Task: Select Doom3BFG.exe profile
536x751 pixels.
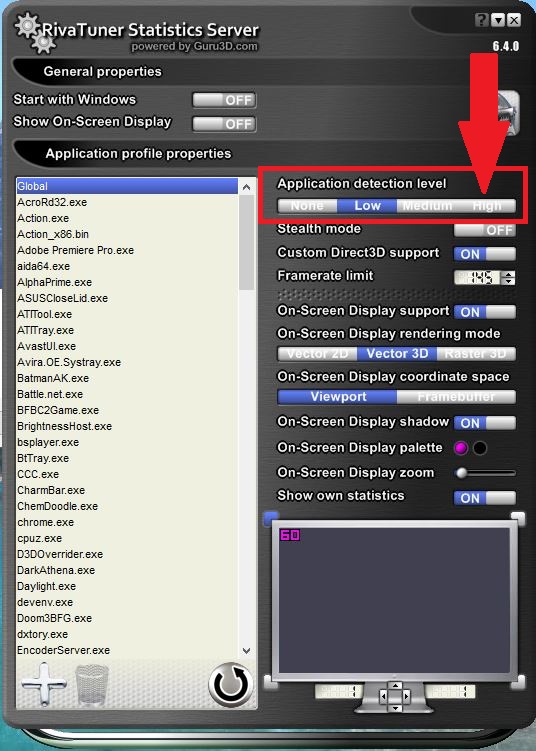Action: pyautogui.click(x=127, y=618)
